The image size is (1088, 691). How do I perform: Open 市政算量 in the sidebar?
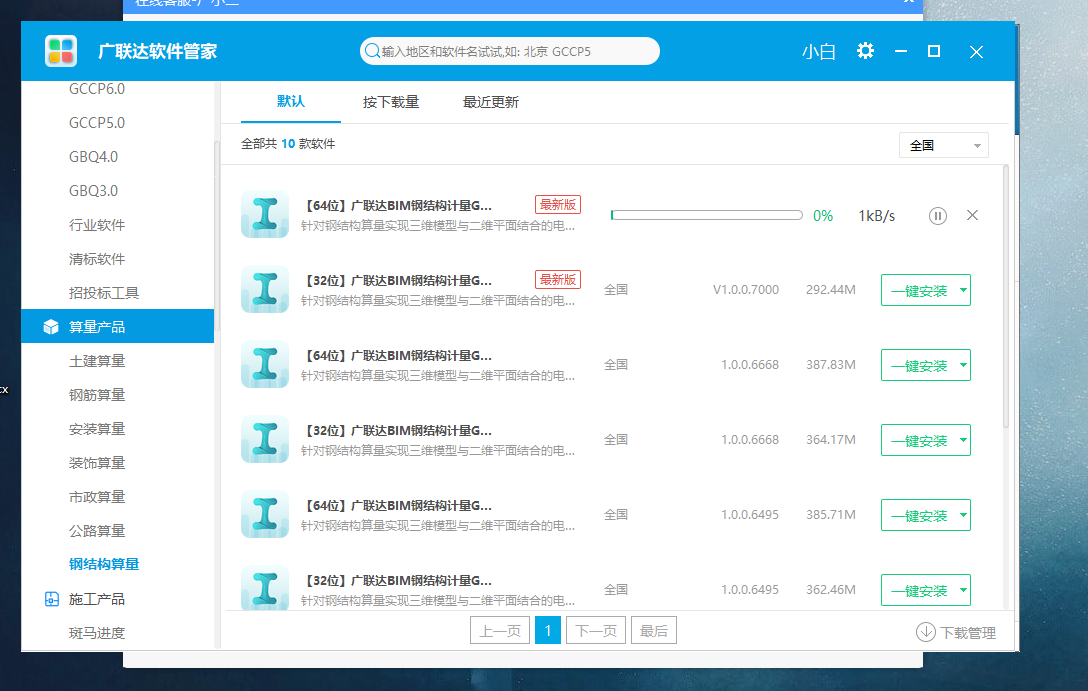click(96, 497)
